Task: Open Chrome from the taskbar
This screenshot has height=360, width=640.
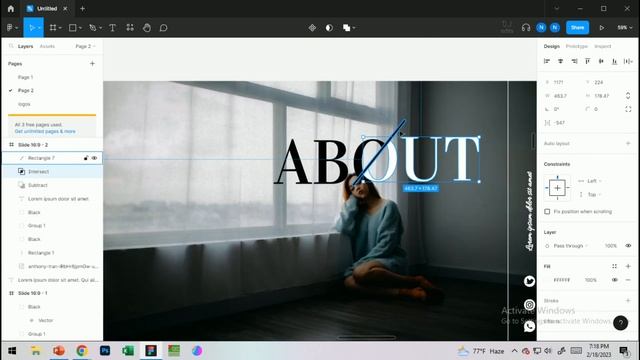Action: pyautogui.click(x=82, y=351)
